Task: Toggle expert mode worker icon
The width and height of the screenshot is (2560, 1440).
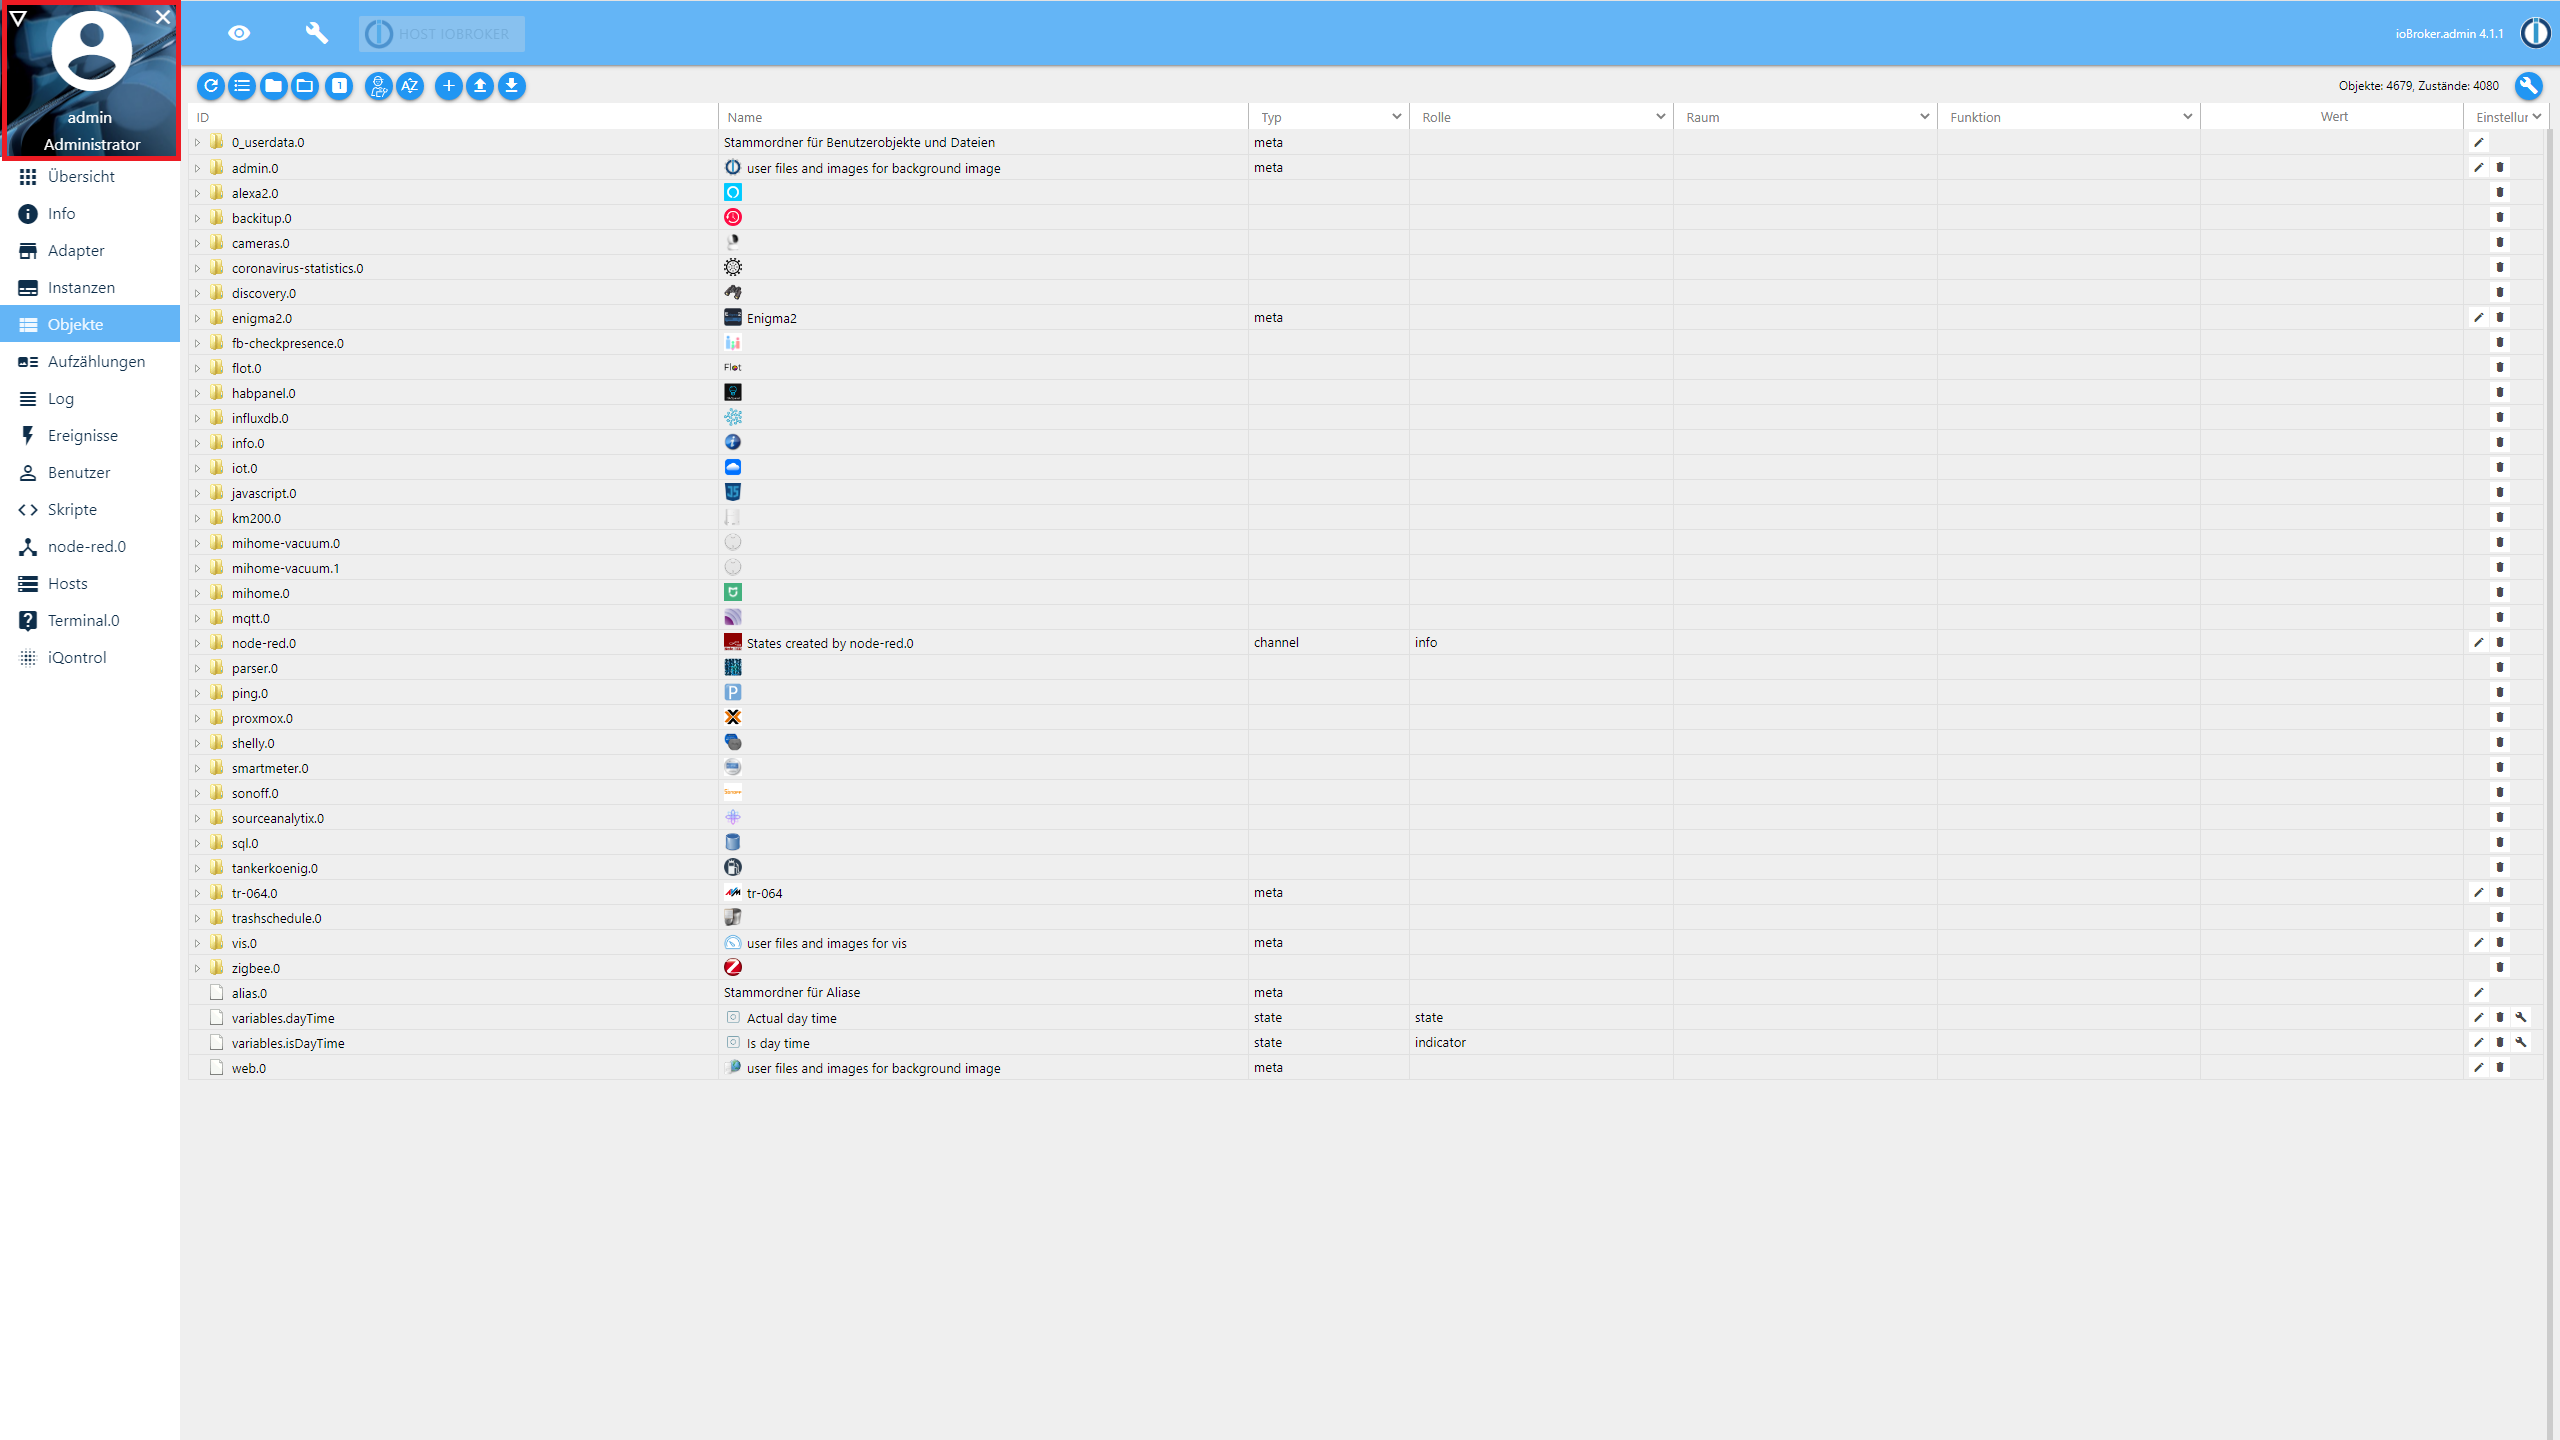Action: click(x=378, y=86)
